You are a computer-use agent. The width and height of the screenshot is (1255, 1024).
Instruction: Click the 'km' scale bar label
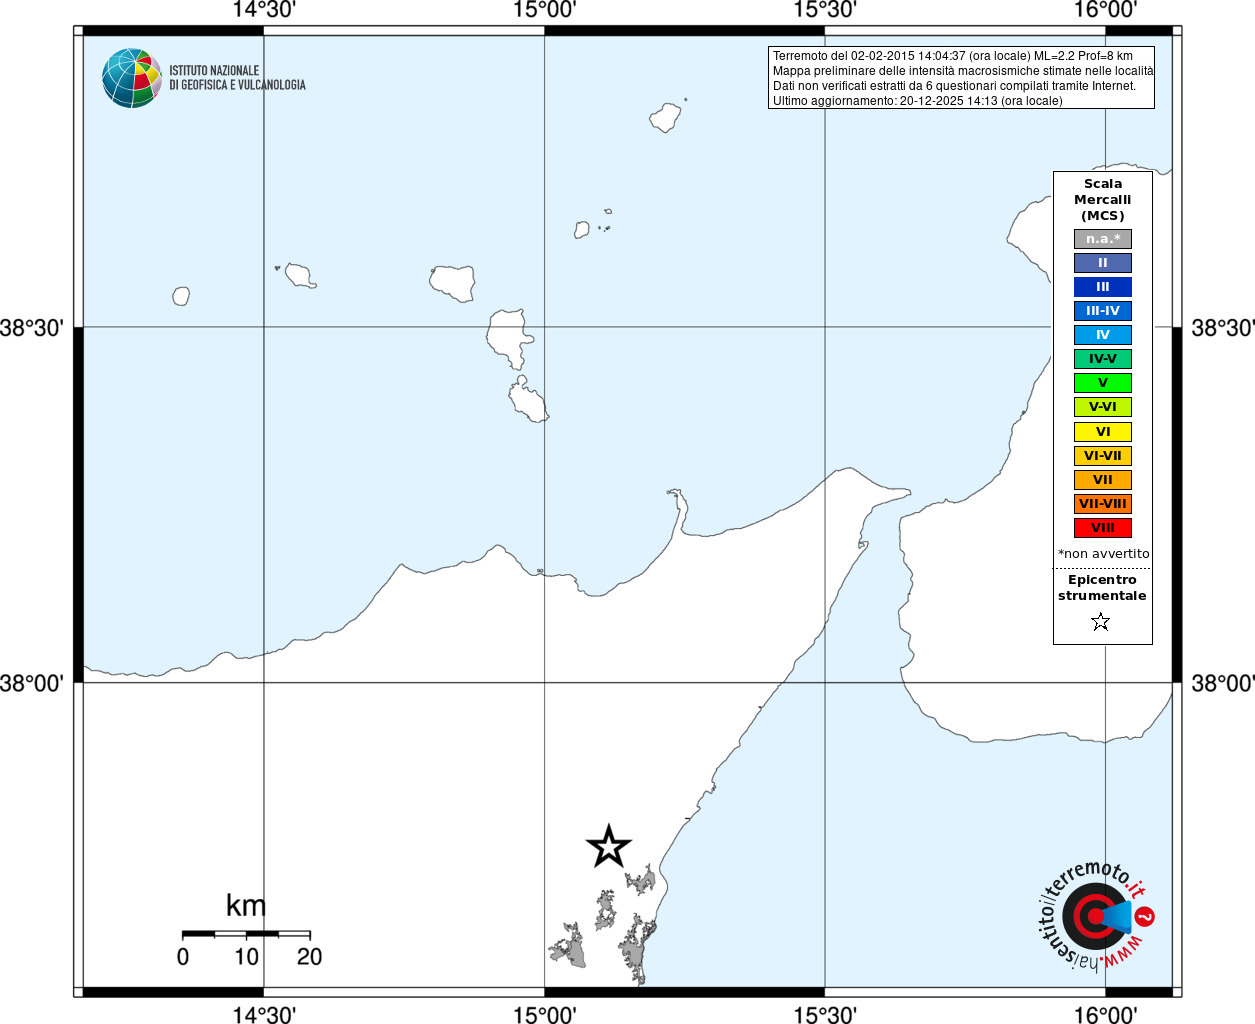(246, 906)
